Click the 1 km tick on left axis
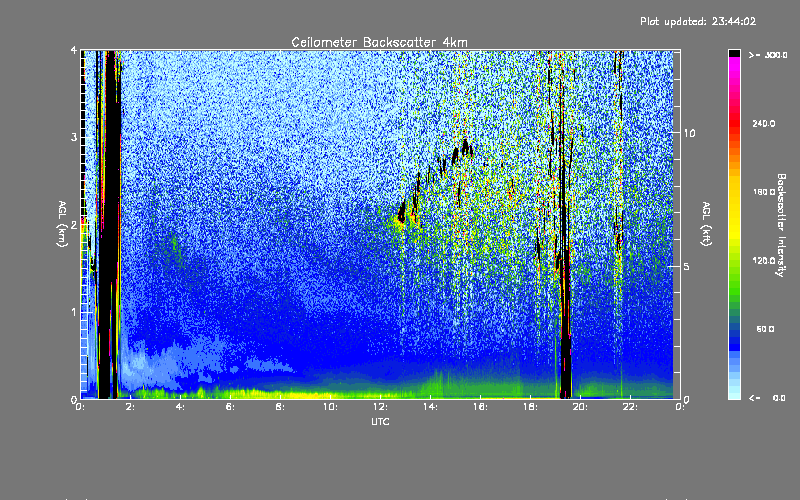Image resolution: width=800 pixels, height=500 pixels. pos(74,312)
